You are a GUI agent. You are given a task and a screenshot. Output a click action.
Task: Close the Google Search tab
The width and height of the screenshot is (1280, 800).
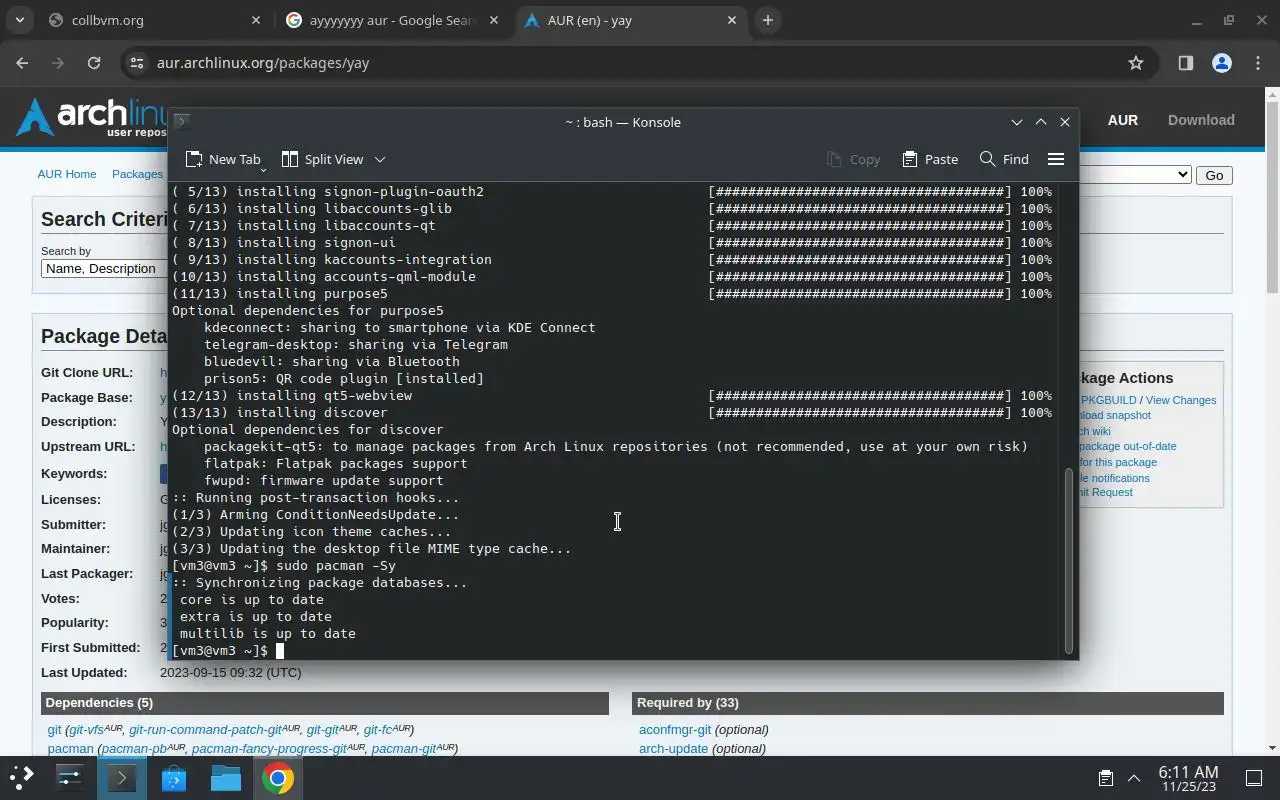click(x=494, y=20)
